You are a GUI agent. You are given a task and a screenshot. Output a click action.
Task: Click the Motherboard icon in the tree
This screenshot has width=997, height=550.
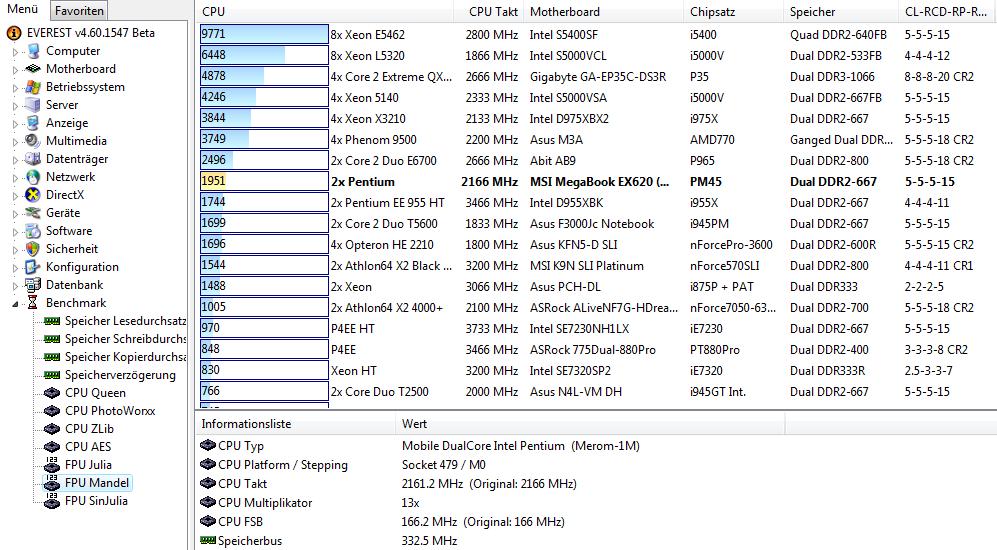coord(33,69)
